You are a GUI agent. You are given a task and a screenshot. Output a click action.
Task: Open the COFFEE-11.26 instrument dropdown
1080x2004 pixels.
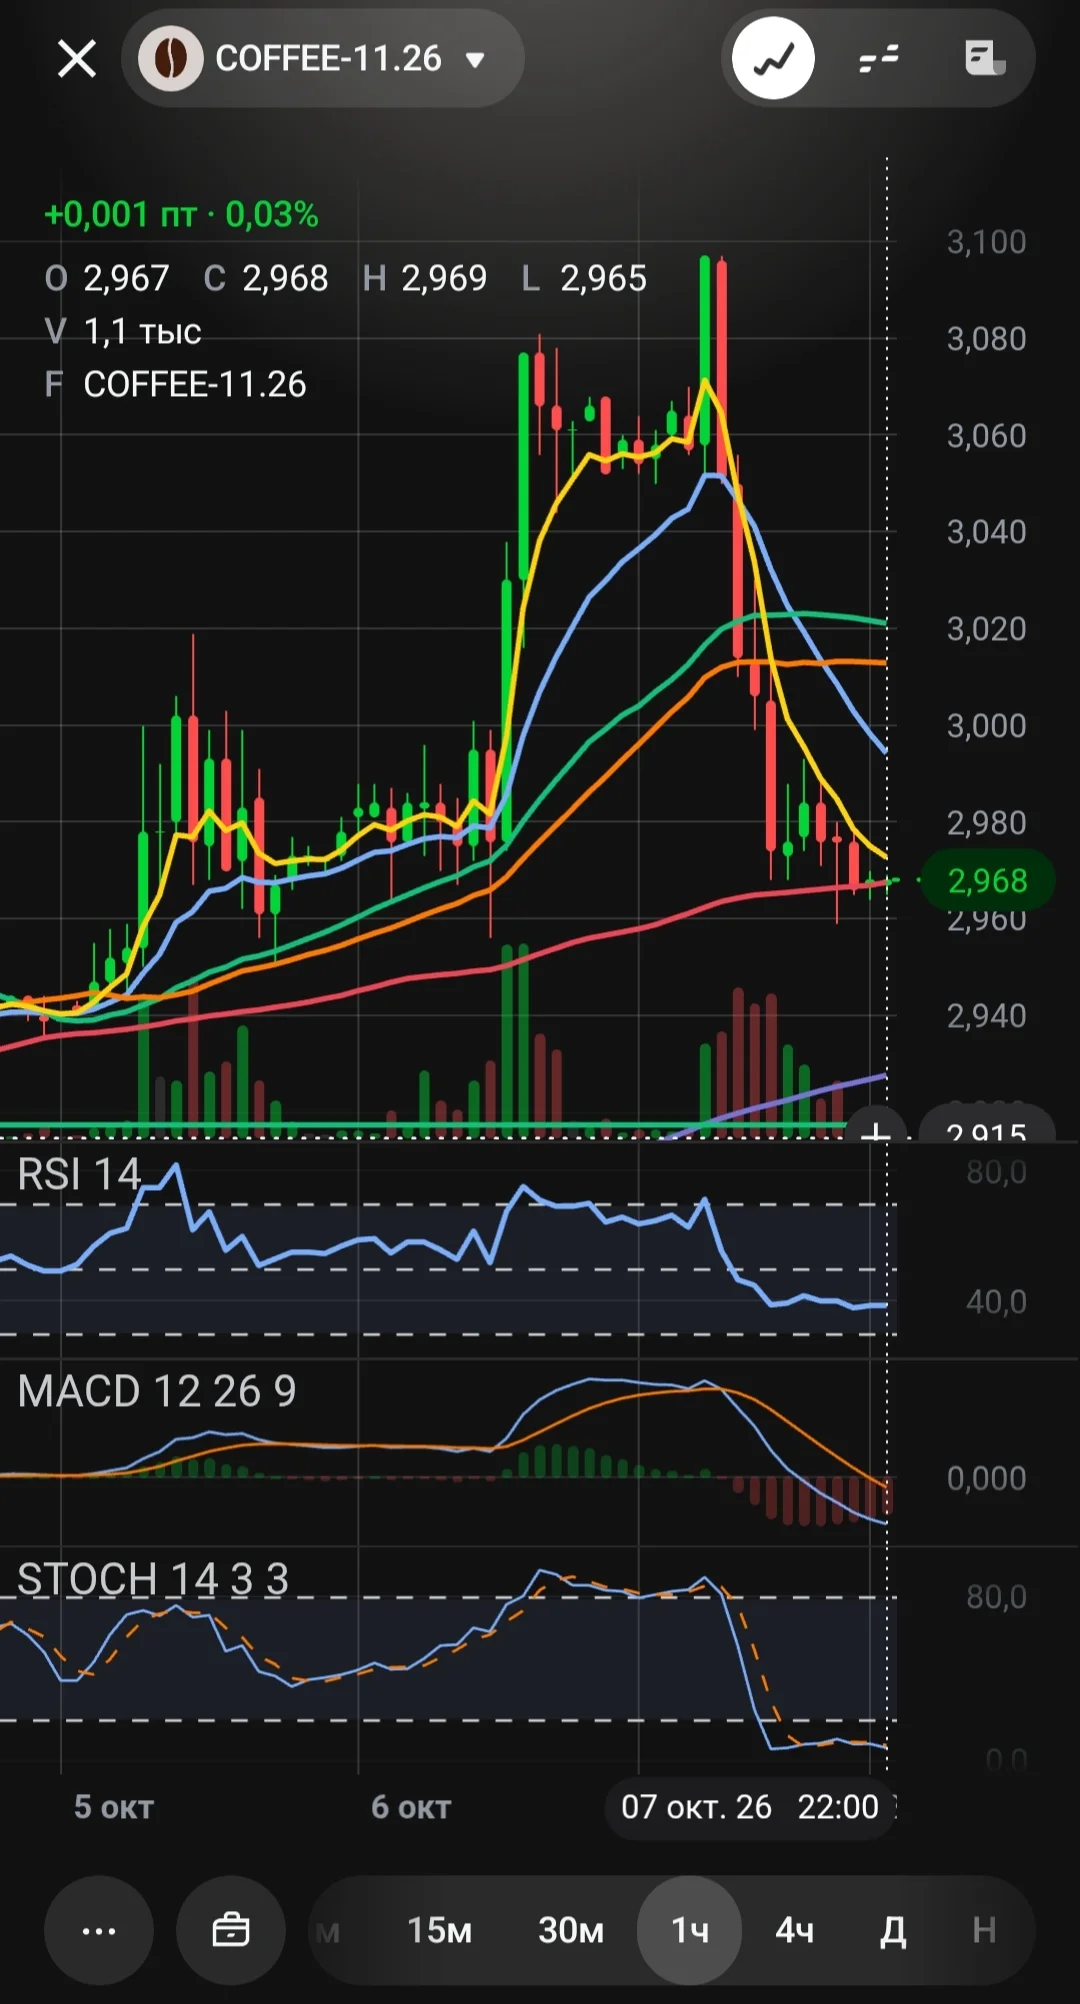click(323, 59)
